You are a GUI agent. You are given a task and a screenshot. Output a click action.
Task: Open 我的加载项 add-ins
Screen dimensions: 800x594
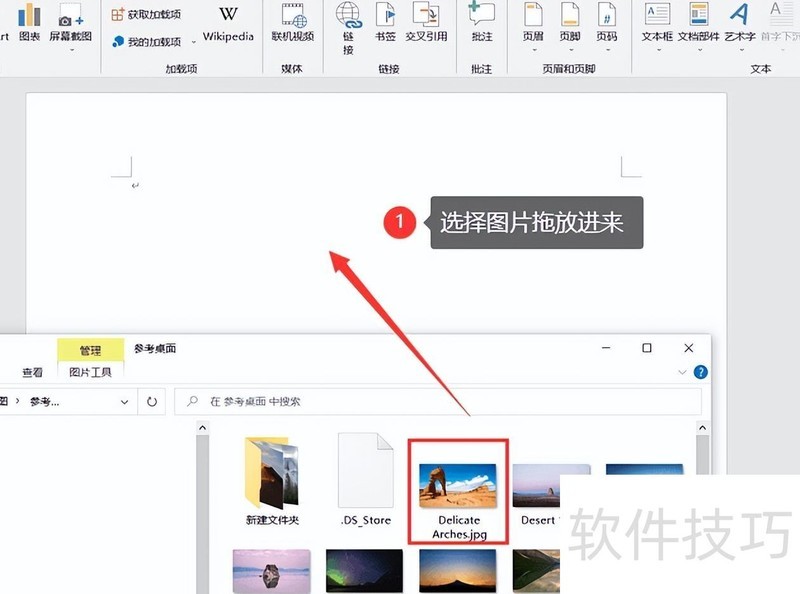click(146, 42)
